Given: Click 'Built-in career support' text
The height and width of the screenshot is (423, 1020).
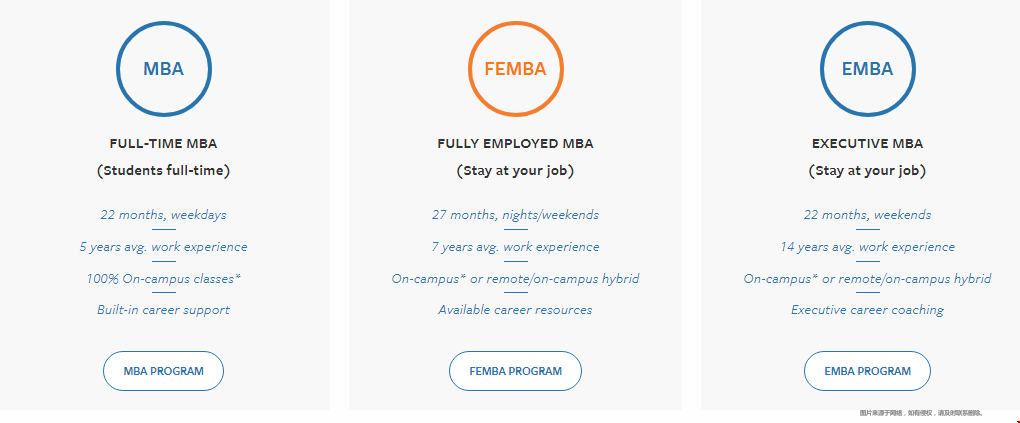Looking at the screenshot, I should point(163,310).
